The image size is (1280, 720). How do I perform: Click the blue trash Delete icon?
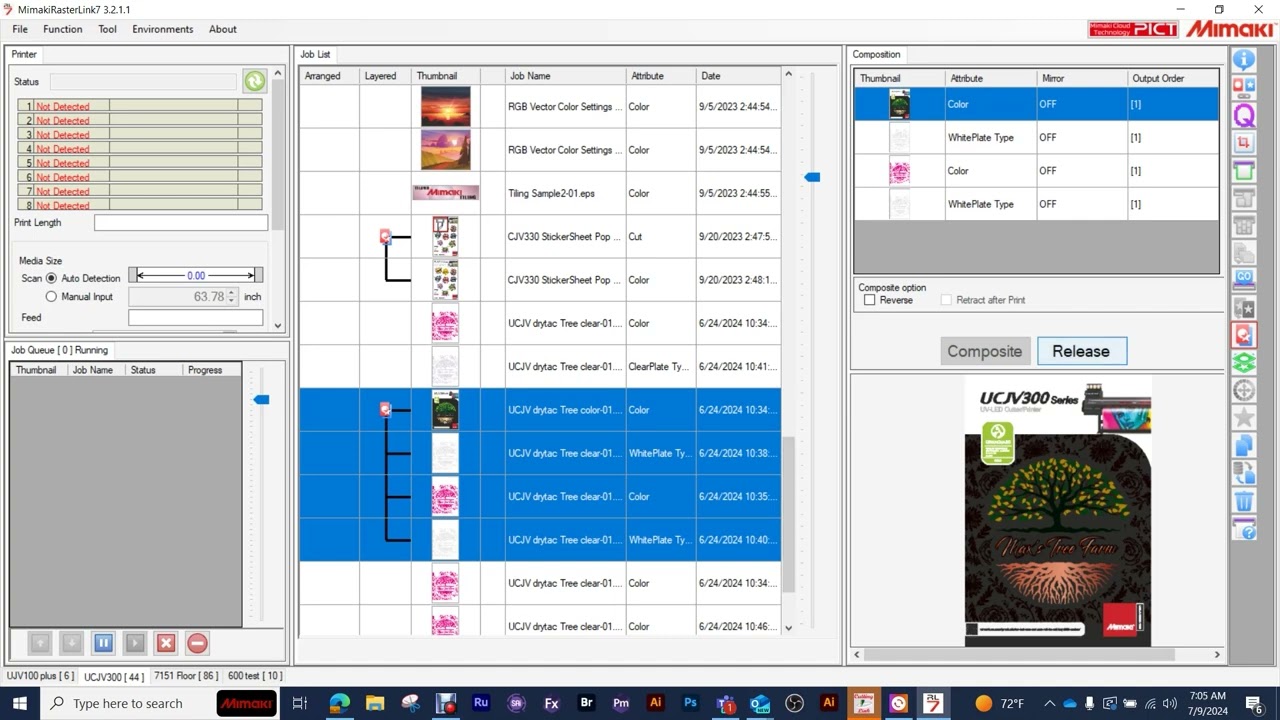coord(1243,500)
